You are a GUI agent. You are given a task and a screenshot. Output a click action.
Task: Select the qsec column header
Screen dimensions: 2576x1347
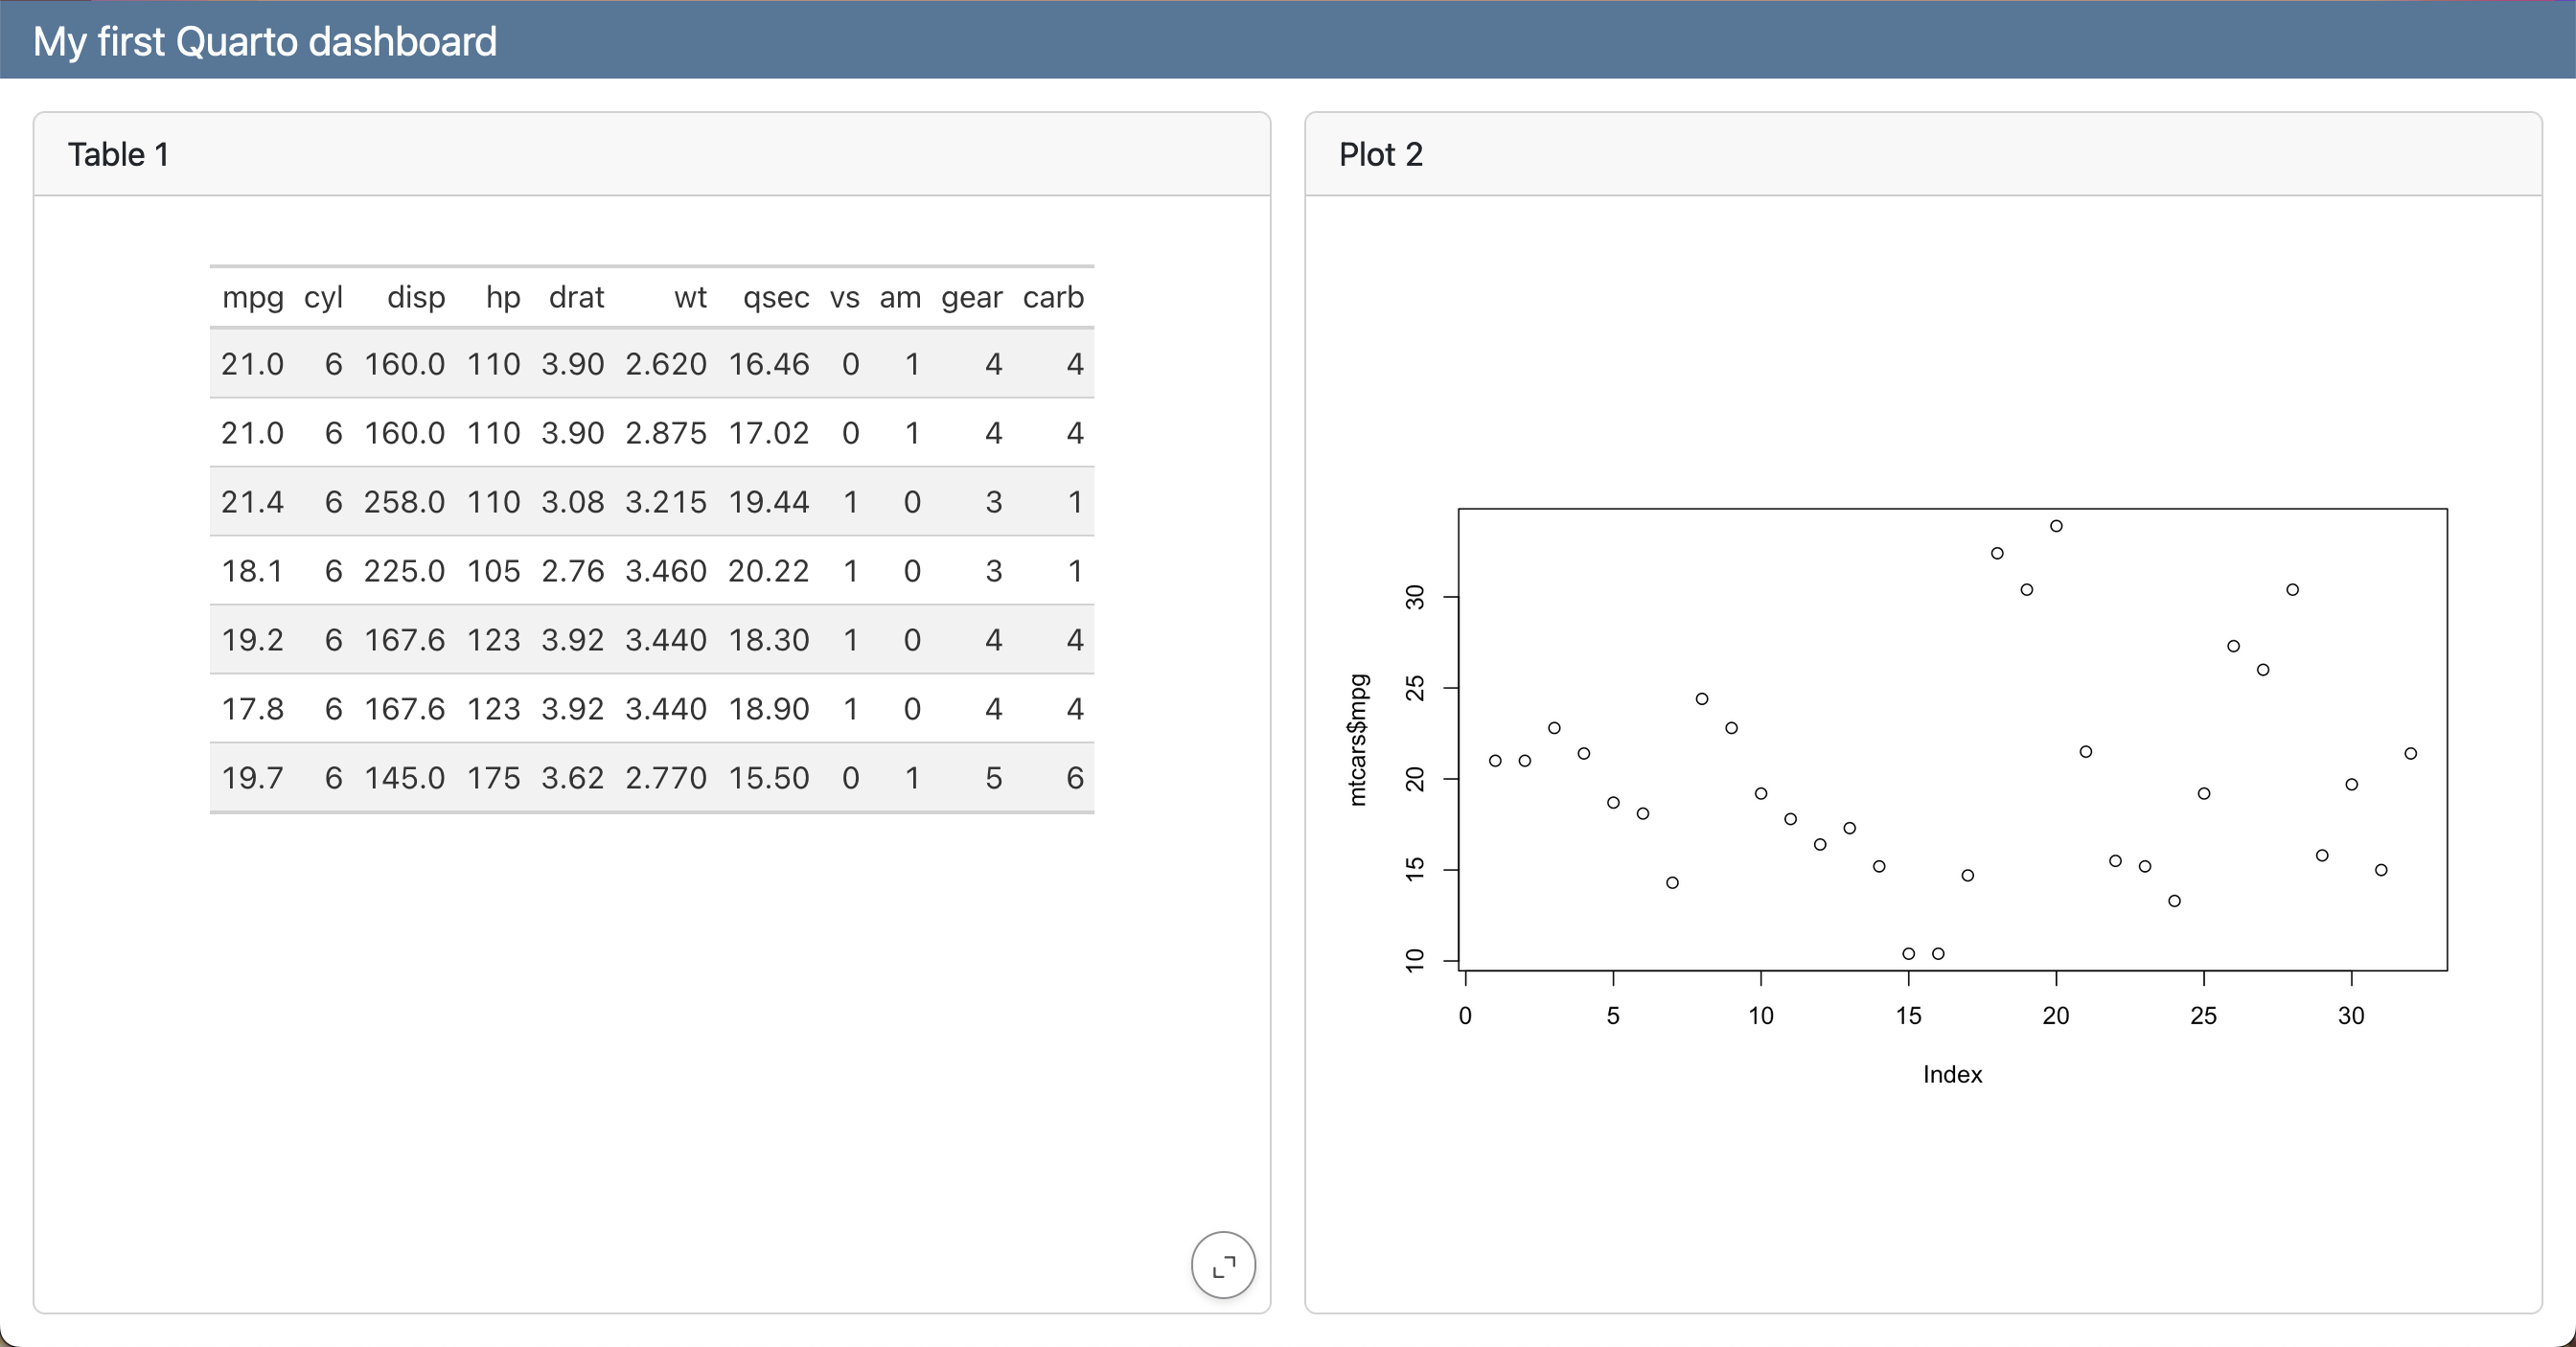pos(776,297)
